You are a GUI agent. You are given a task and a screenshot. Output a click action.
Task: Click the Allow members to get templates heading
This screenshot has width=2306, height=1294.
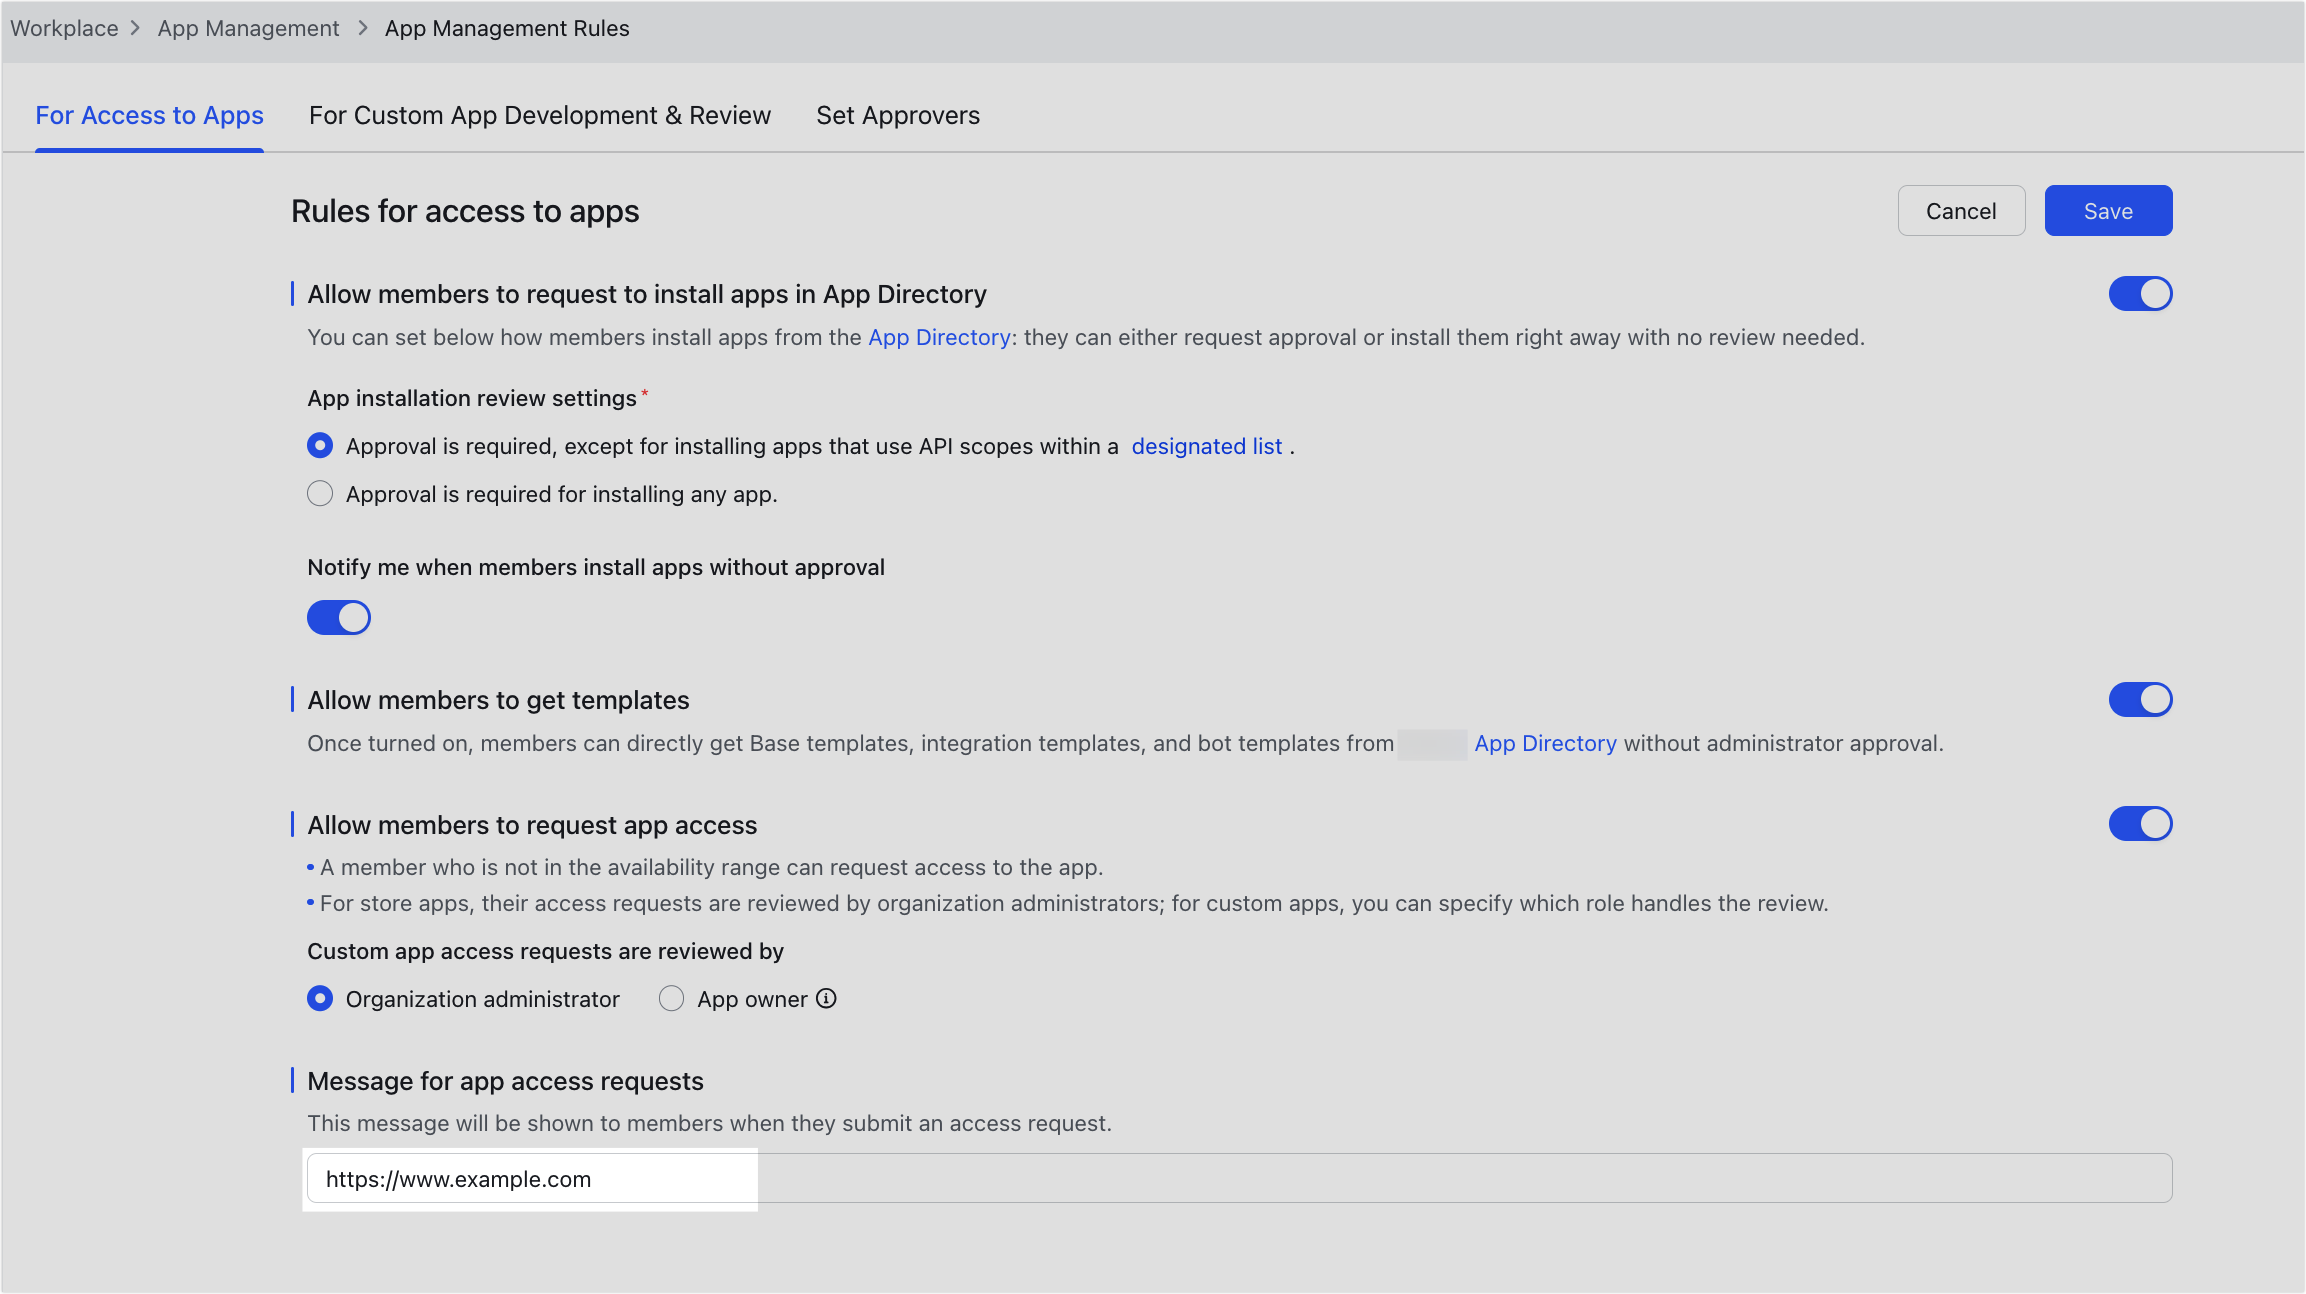[x=498, y=700]
